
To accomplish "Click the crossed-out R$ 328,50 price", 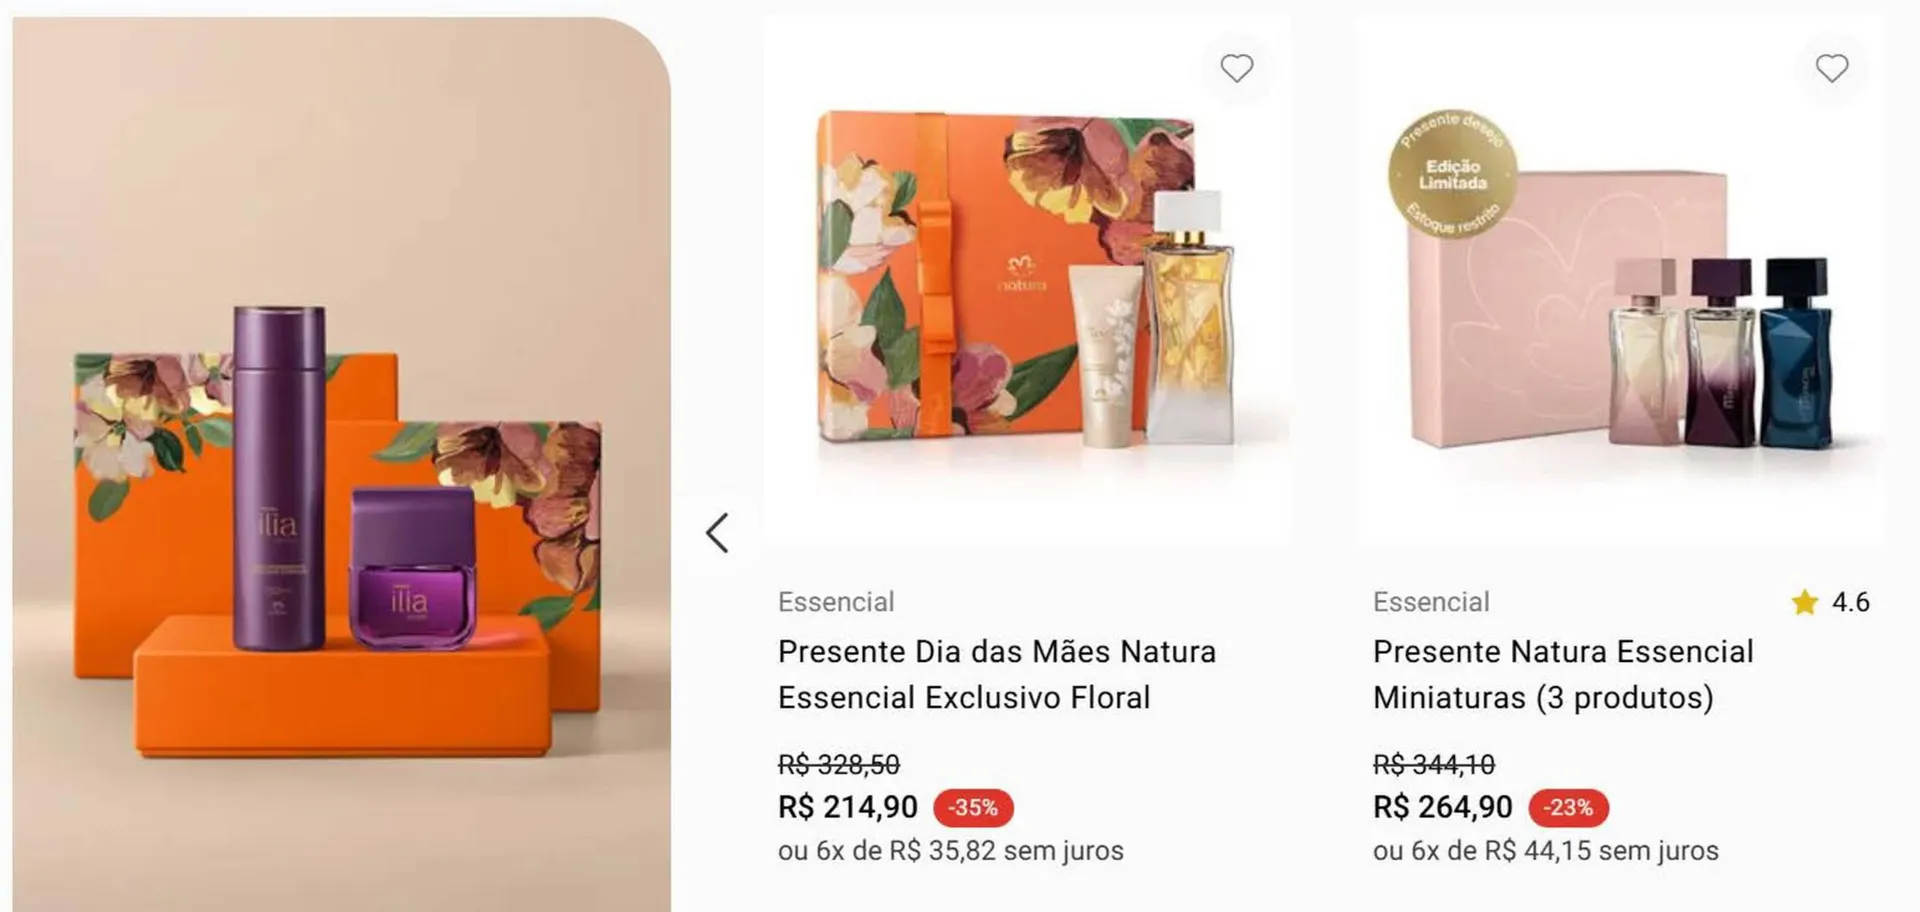I will tap(839, 765).
